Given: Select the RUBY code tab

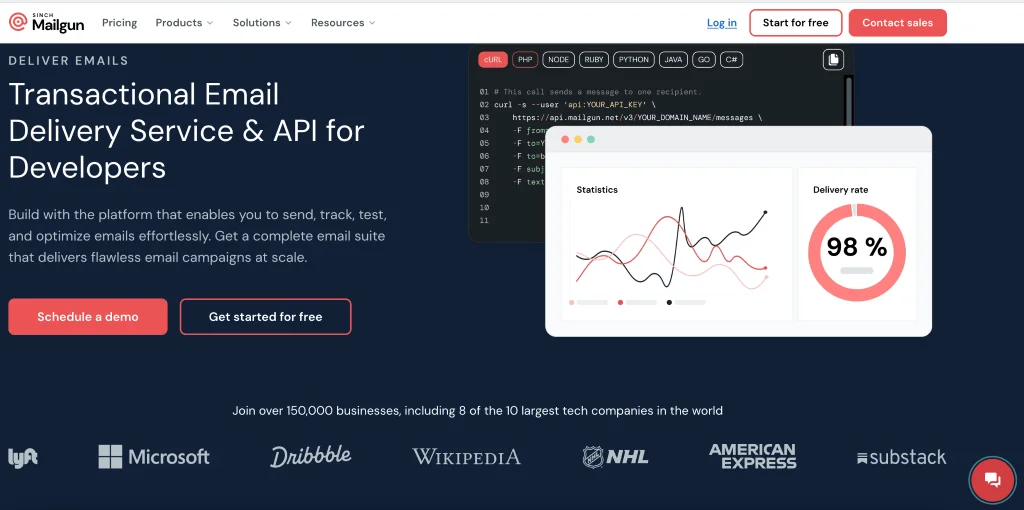Looking at the screenshot, I should tap(594, 59).
